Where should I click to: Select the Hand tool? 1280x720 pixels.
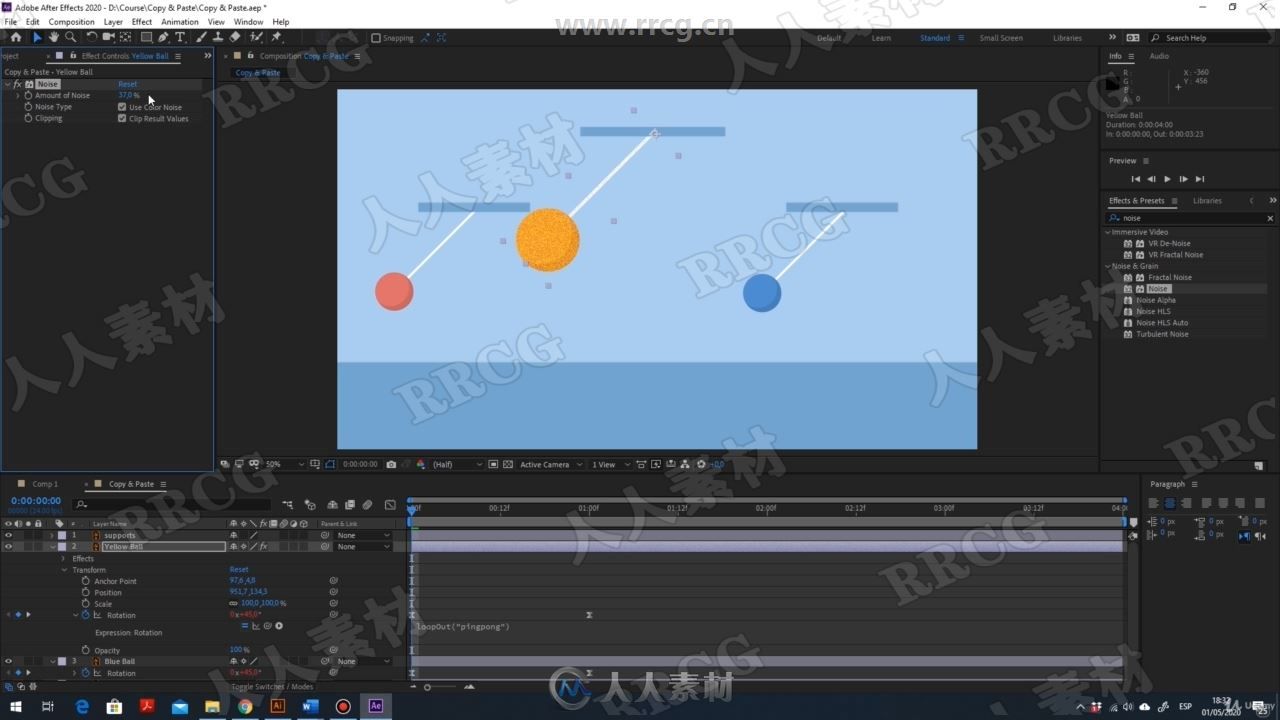(x=54, y=37)
